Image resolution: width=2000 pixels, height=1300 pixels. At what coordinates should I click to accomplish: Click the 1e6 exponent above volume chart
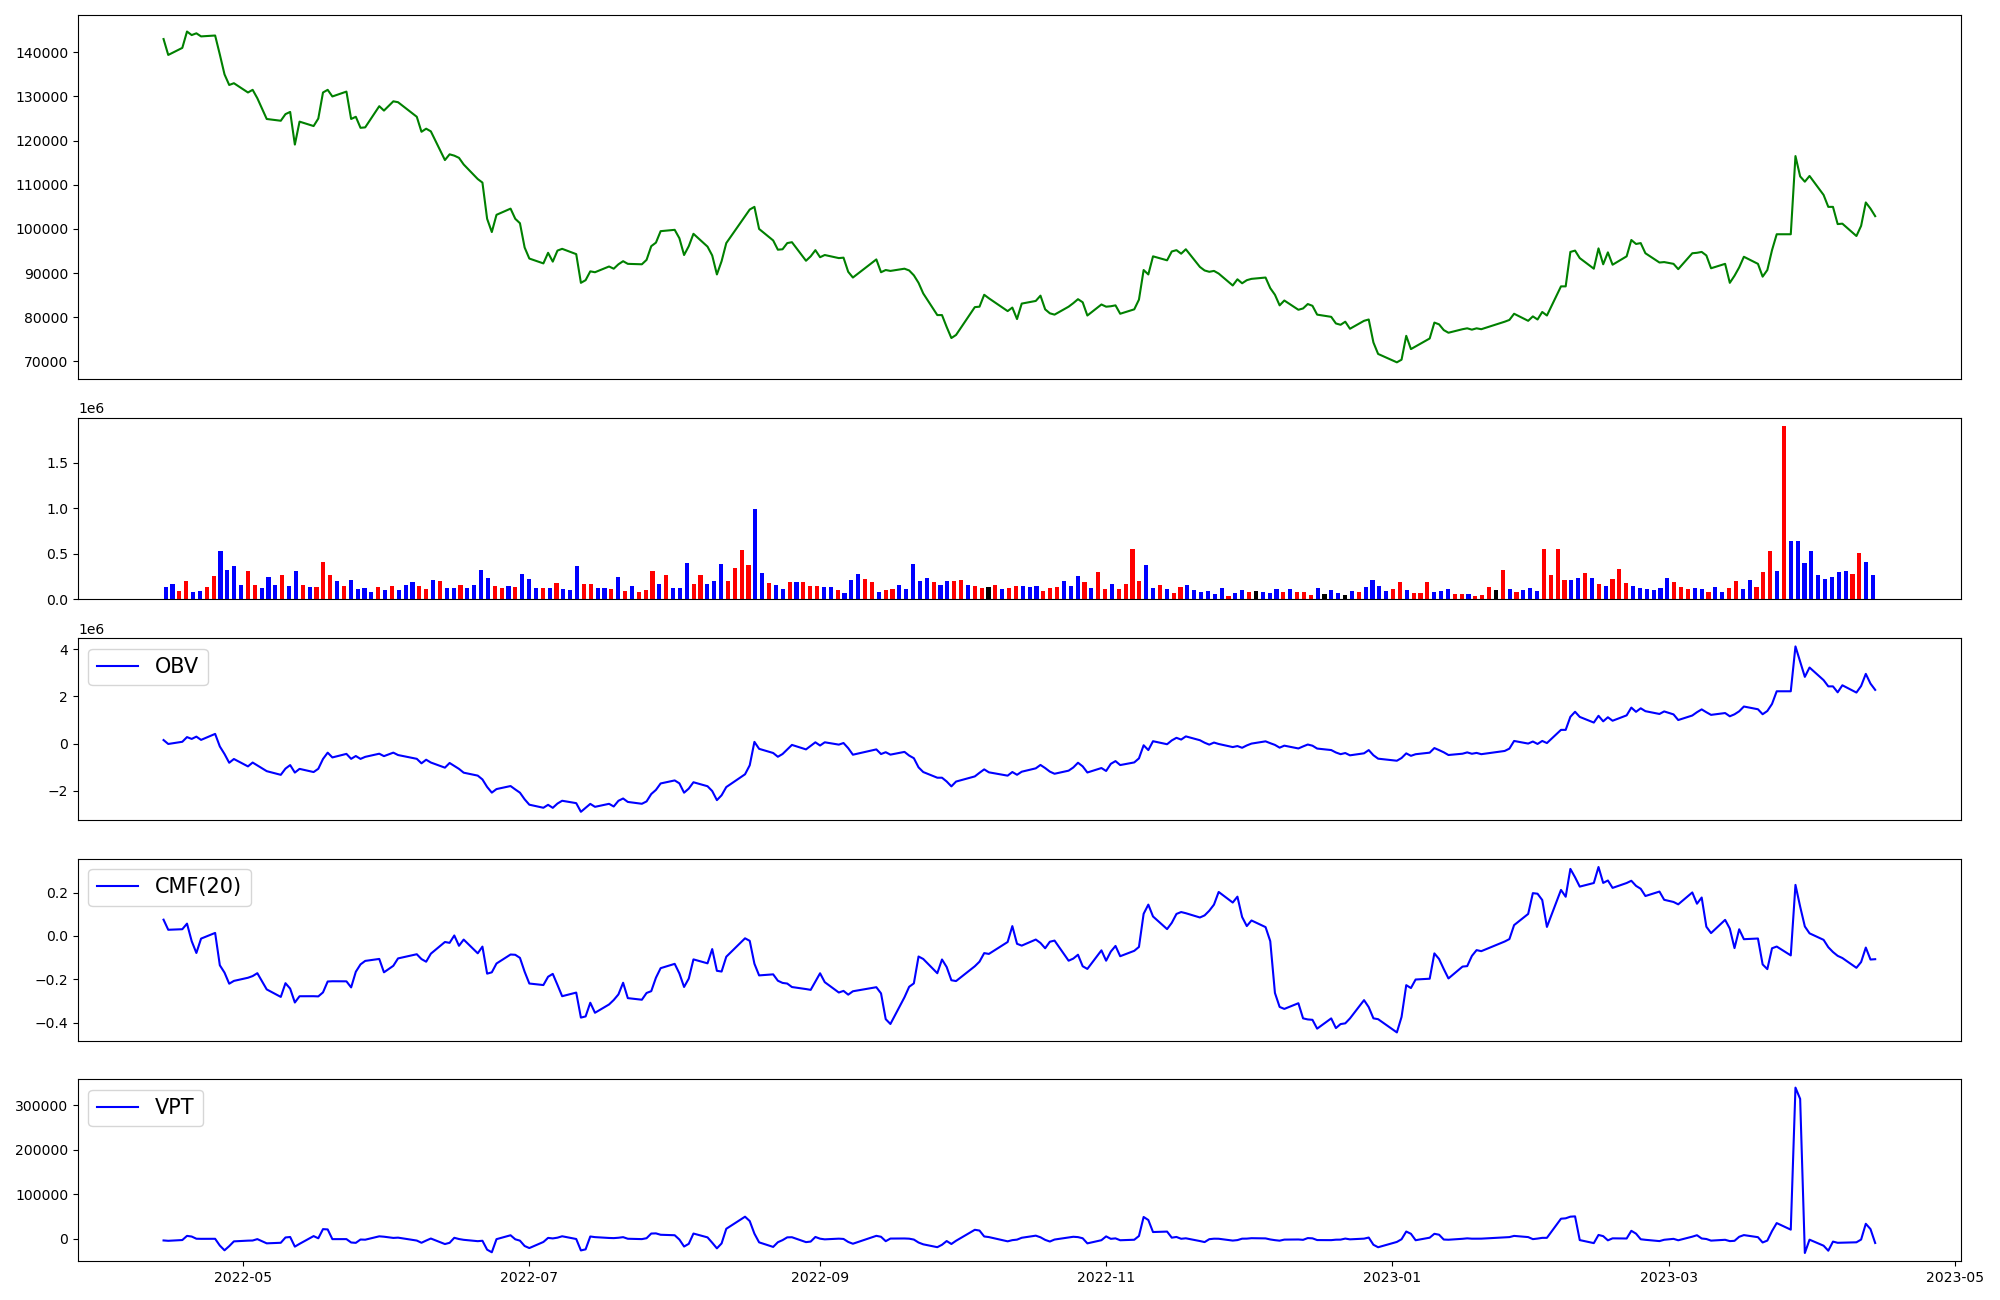point(91,409)
